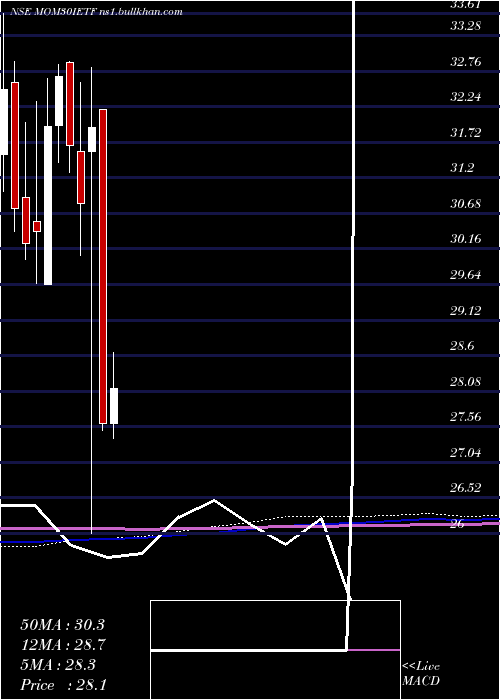Image resolution: width=500 pixels, height=700 pixels.
Task: Click the 28.6 price axis label
Action: point(462,346)
